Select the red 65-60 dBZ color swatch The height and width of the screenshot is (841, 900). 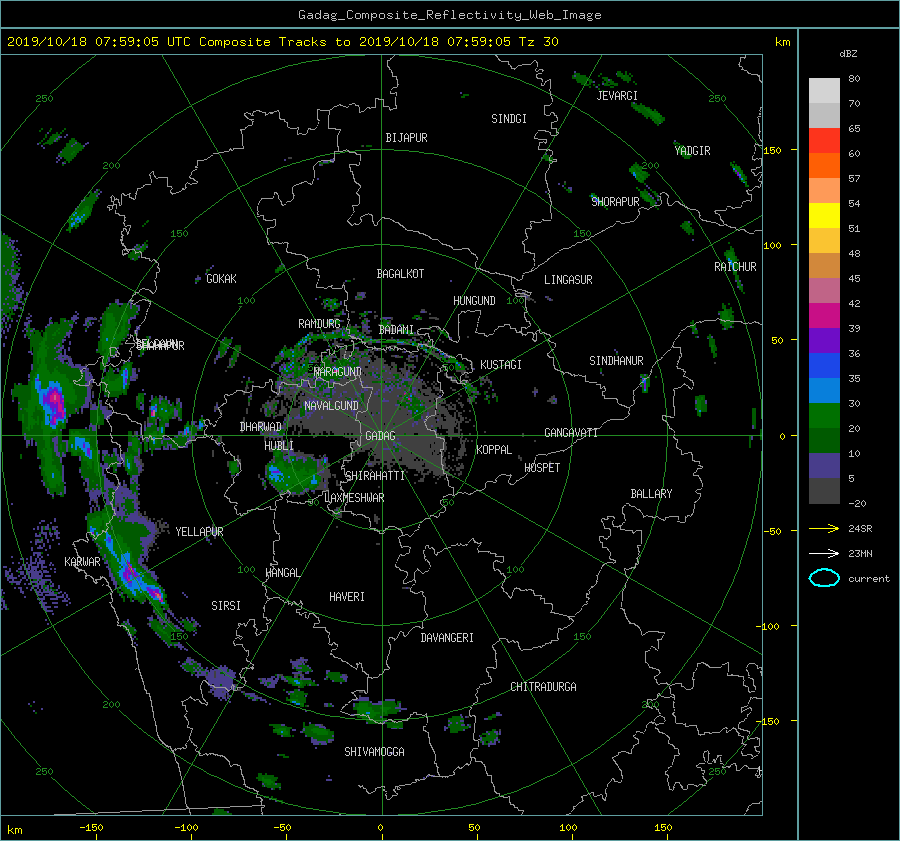tap(824, 141)
